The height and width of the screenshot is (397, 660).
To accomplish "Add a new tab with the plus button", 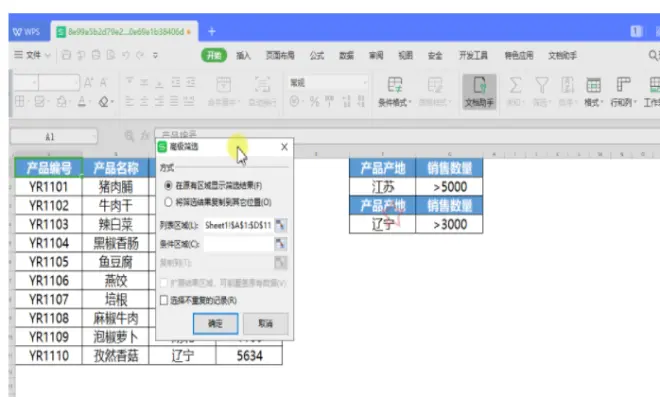I will (212, 31).
